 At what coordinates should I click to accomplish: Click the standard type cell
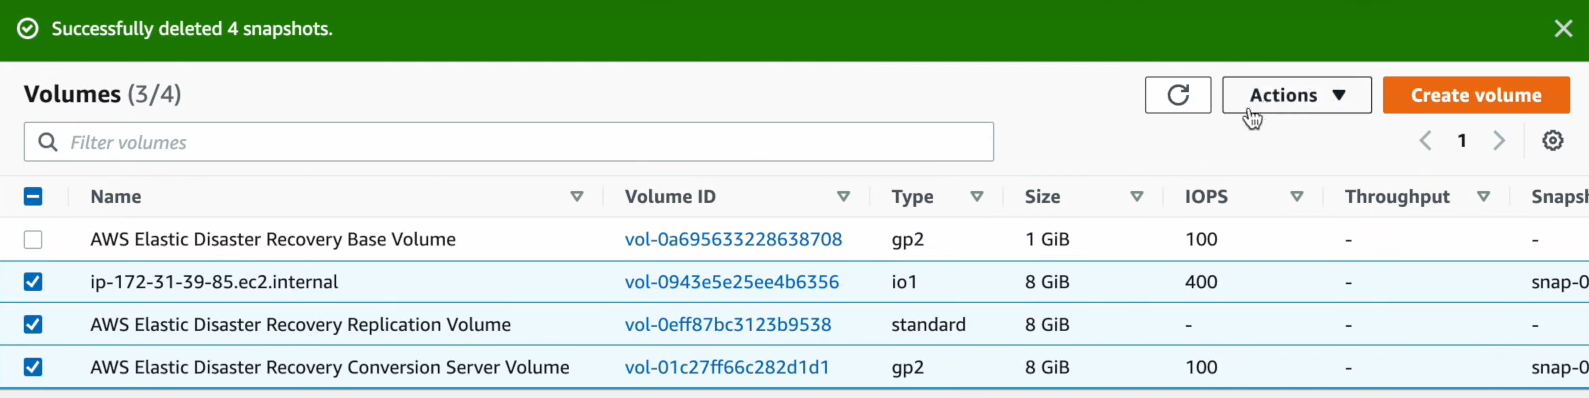pos(929,324)
